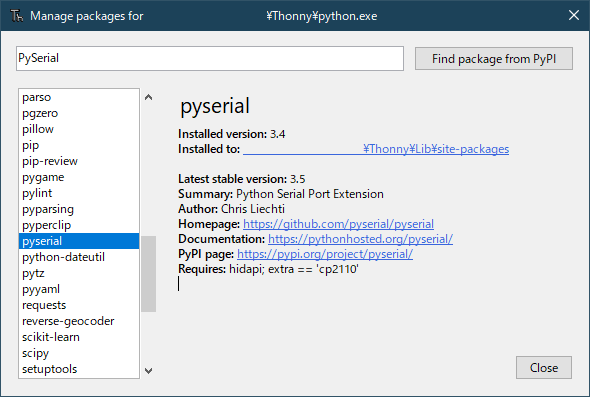
Task: Select pyperclip in the package list
Action: [x=79, y=225]
